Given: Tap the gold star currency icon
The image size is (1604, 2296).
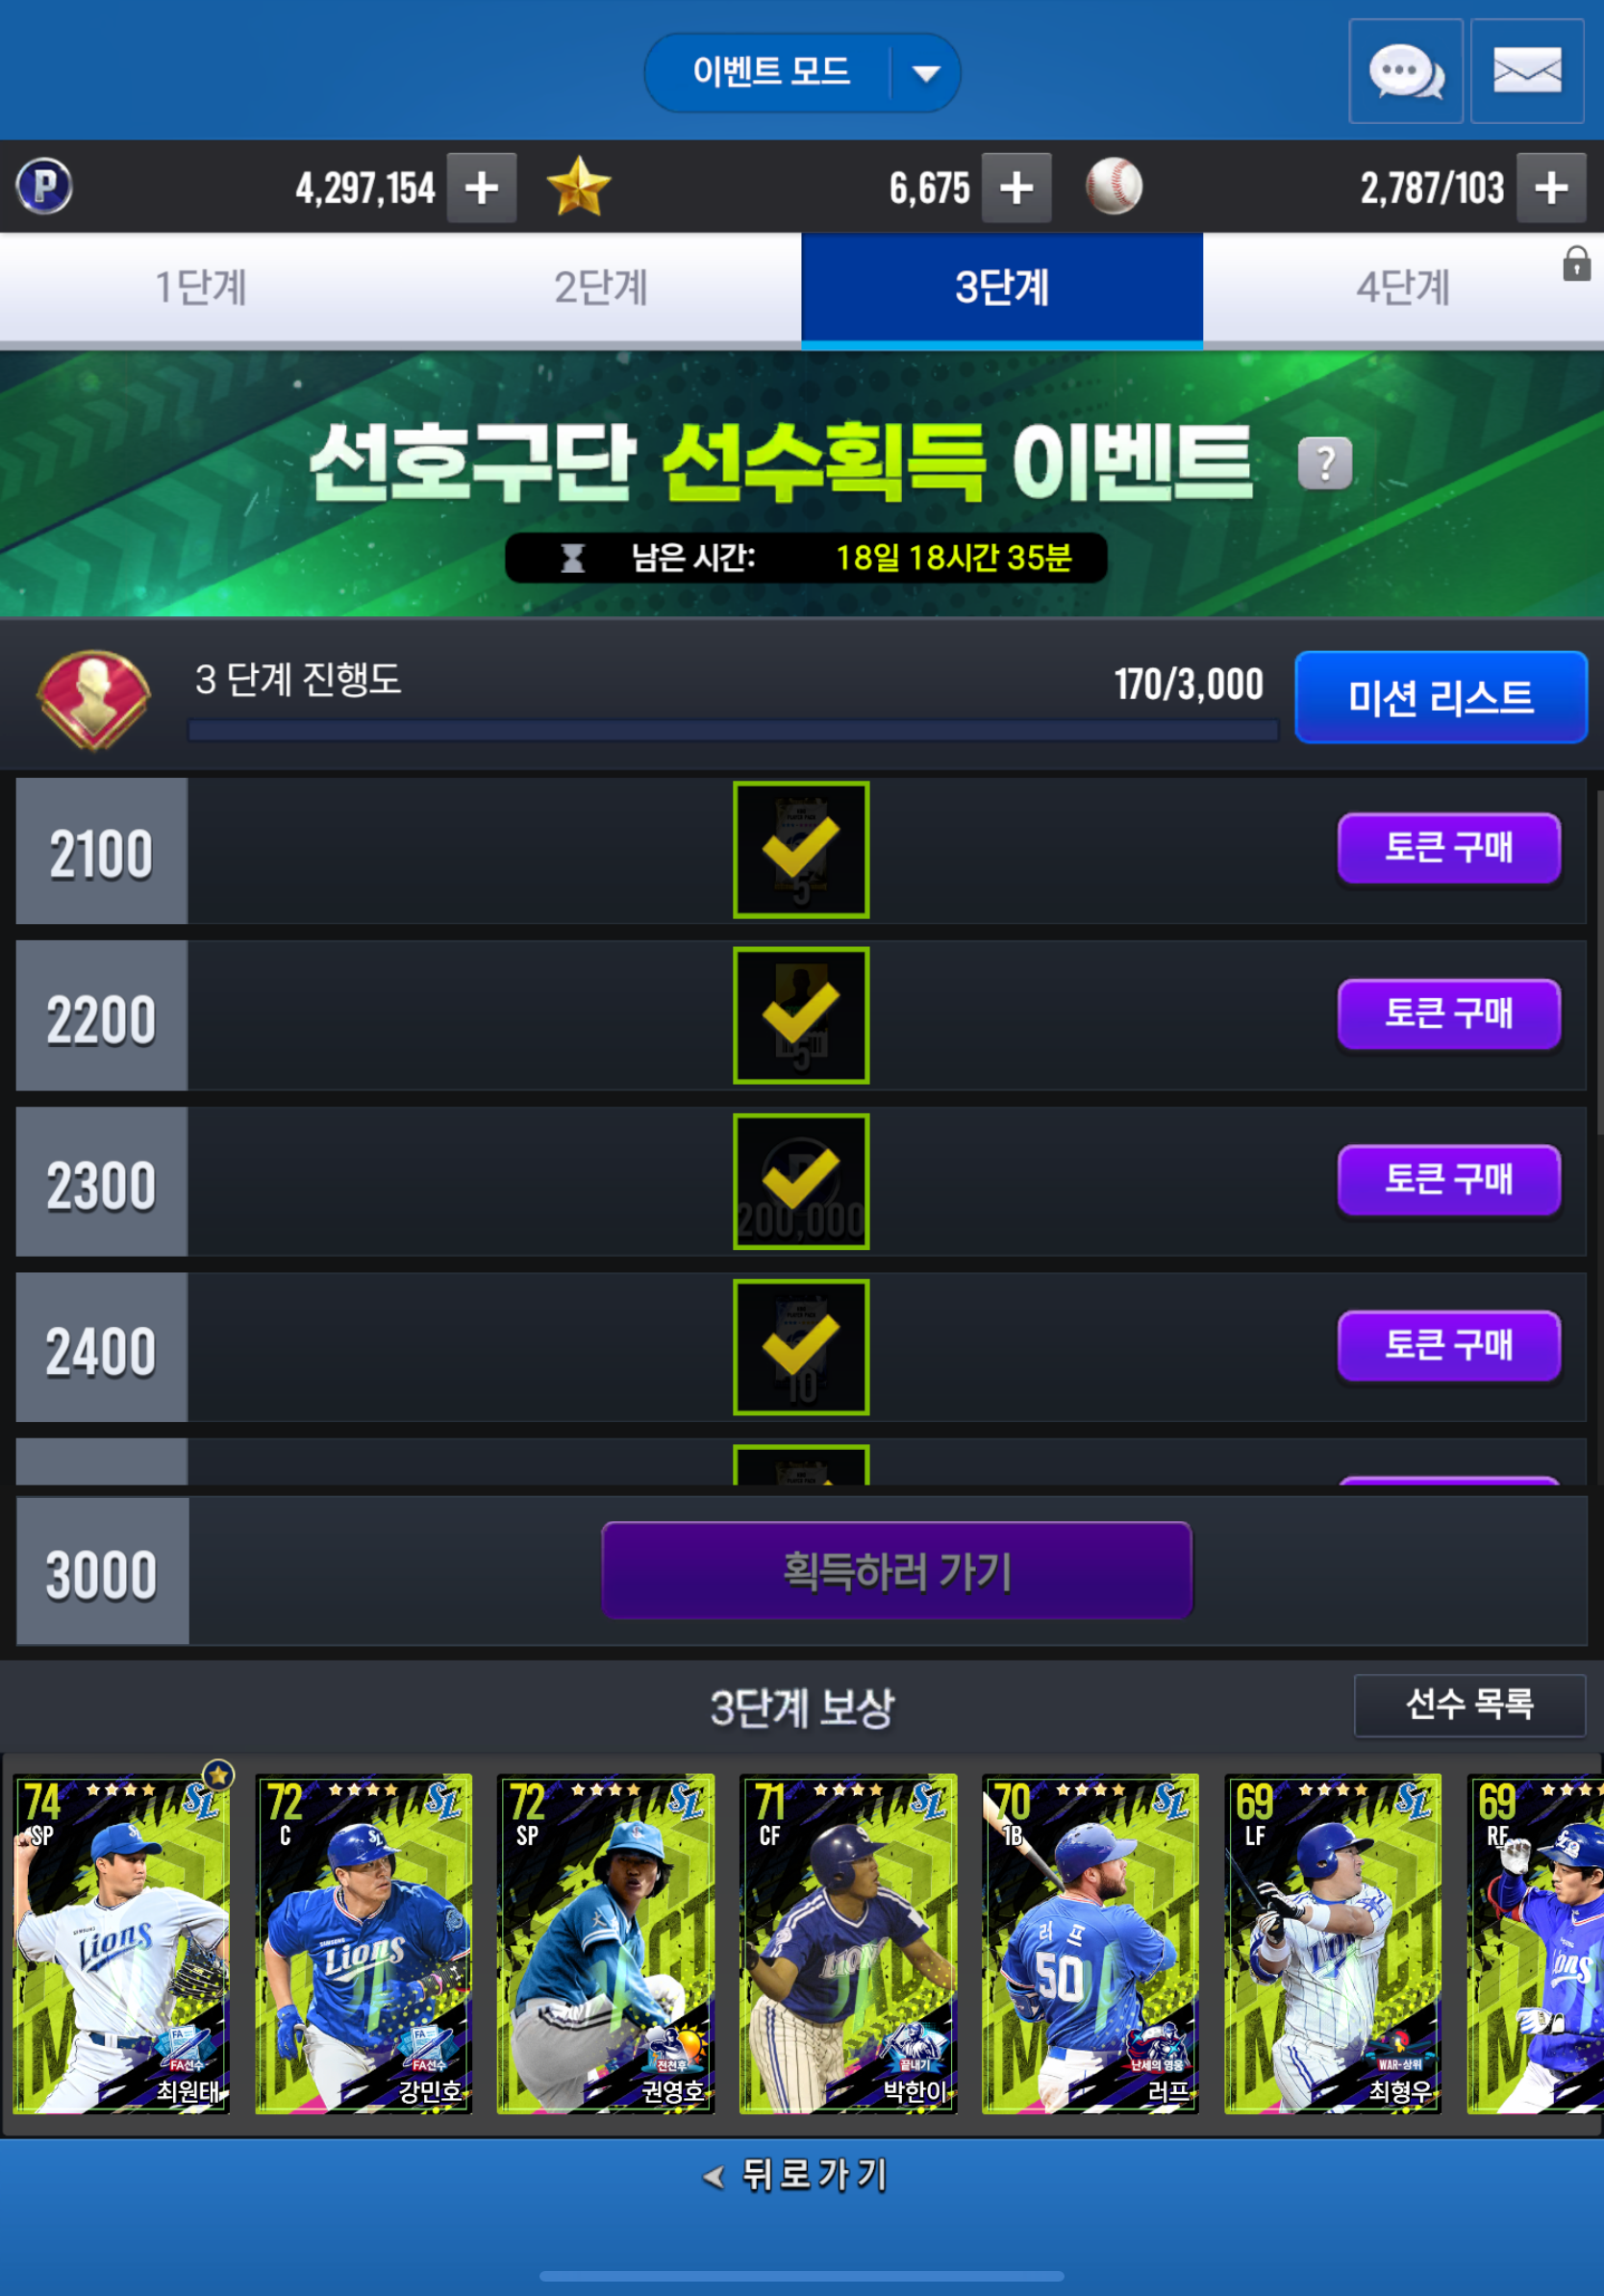Looking at the screenshot, I should pos(578,187).
